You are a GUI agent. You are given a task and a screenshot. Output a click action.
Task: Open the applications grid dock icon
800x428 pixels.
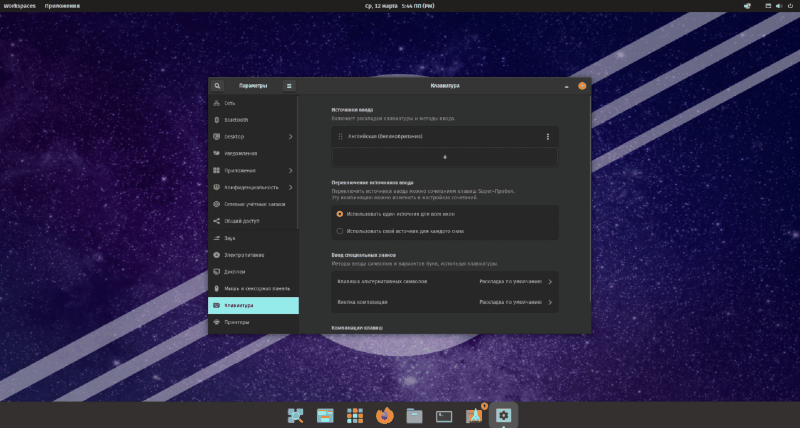click(x=355, y=416)
